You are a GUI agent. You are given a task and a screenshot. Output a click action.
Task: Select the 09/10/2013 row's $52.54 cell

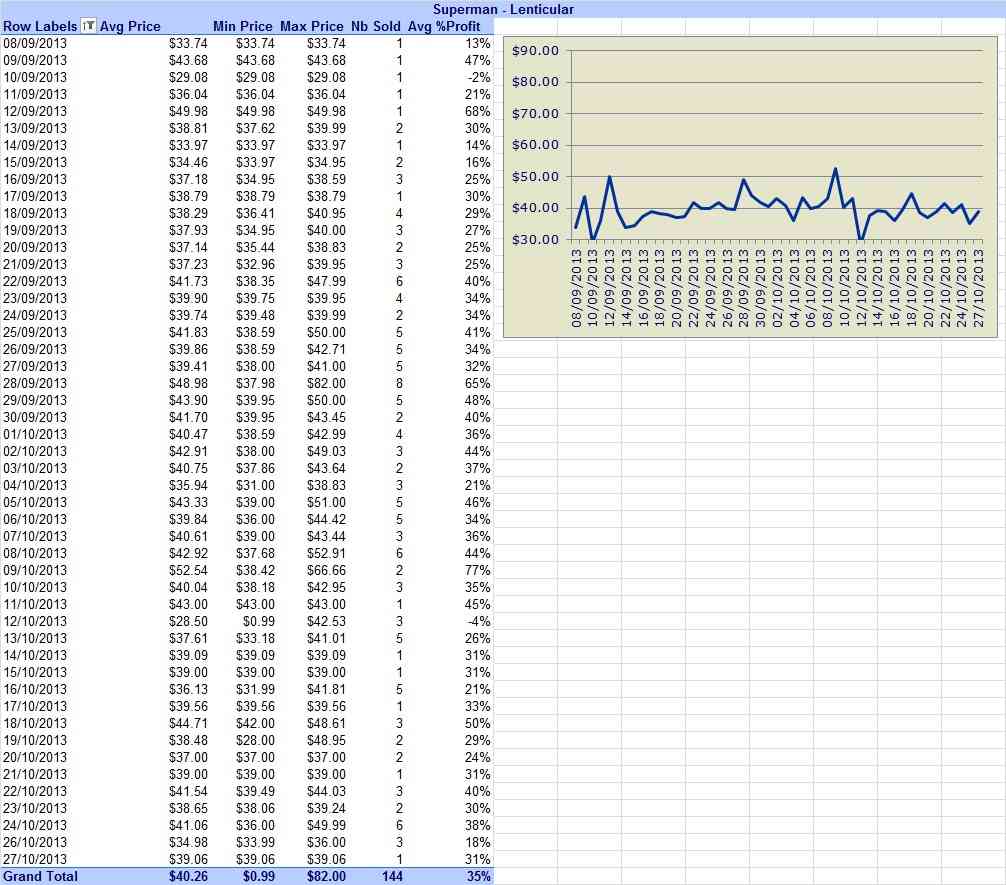pos(188,570)
